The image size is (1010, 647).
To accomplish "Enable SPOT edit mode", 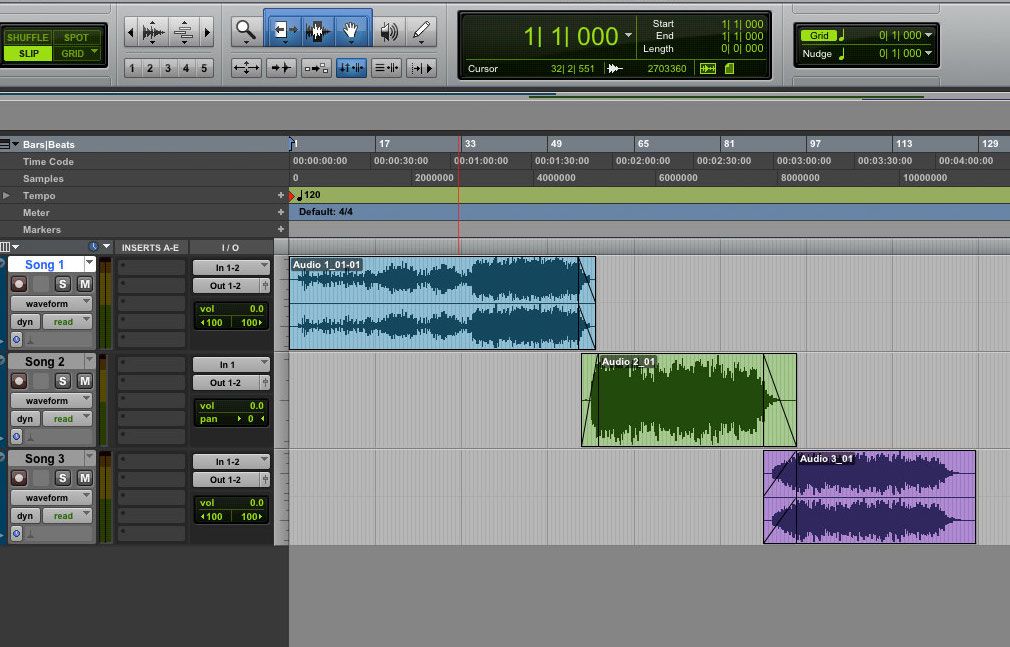I will [x=76, y=37].
